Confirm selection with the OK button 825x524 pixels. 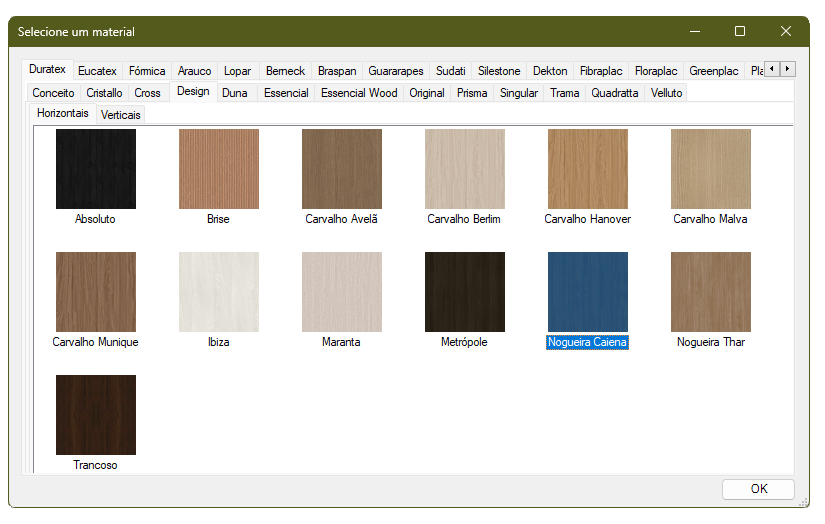point(759,489)
